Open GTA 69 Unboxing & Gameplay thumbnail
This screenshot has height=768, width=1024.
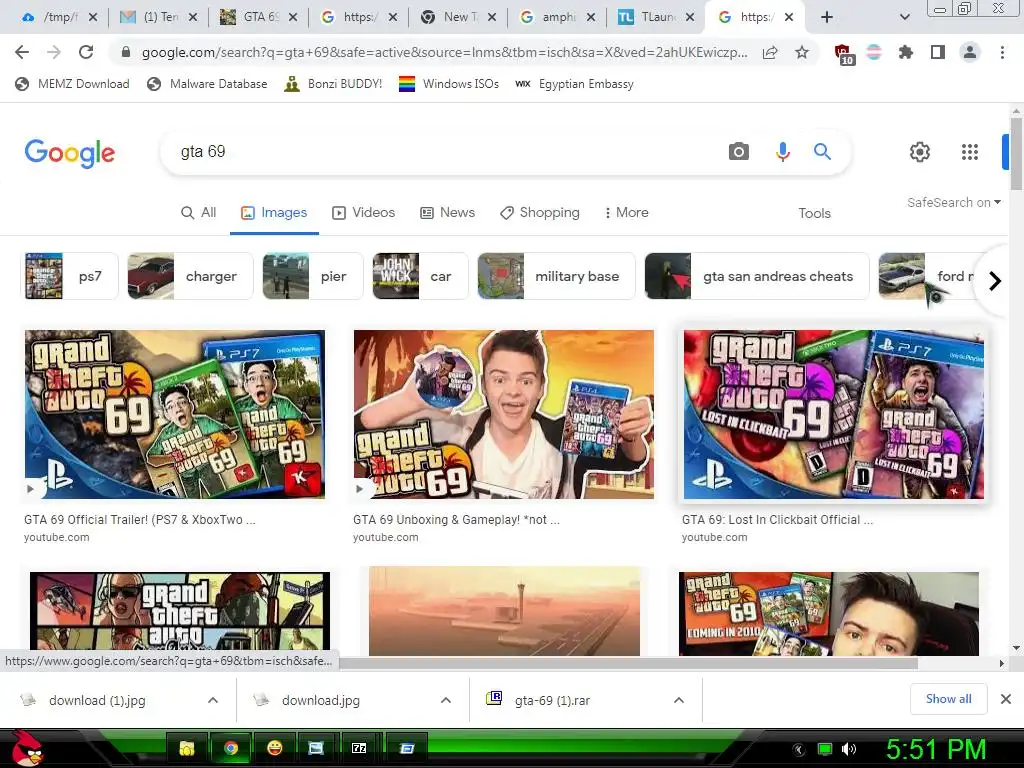(504, 414)
